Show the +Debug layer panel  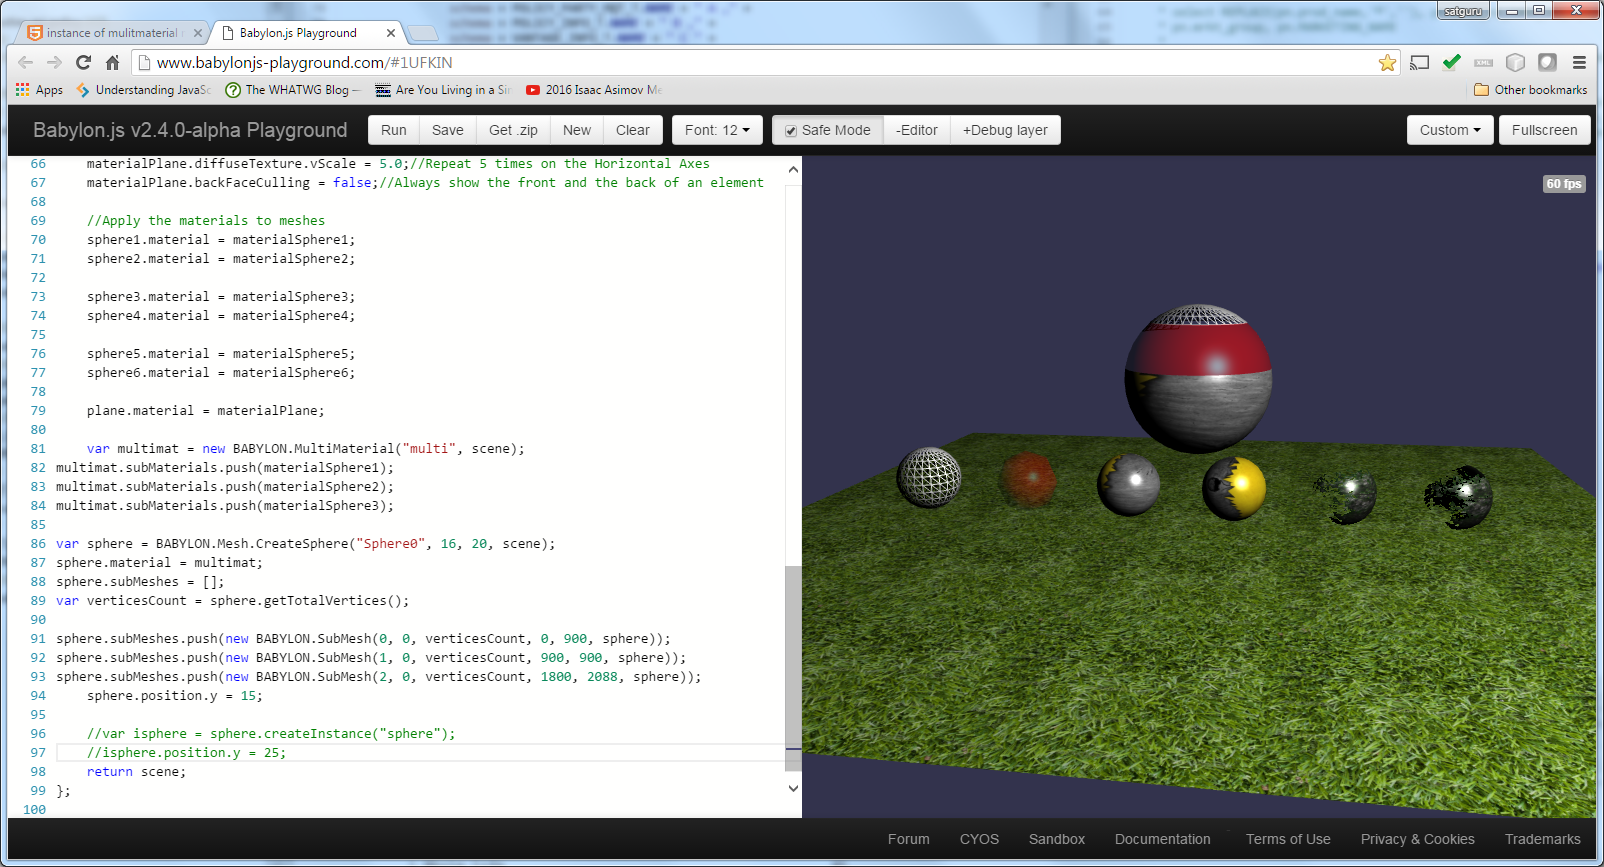tap(1005, 130)
